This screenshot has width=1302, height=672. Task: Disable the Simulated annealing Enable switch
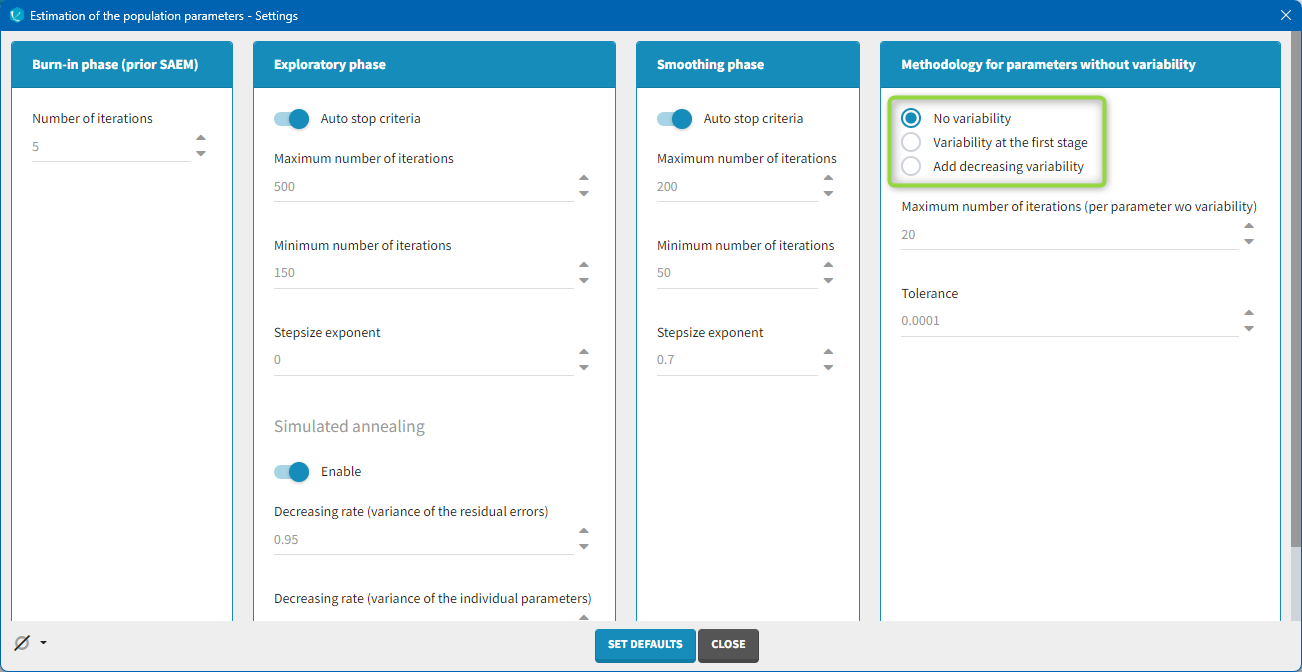point(292,472)
